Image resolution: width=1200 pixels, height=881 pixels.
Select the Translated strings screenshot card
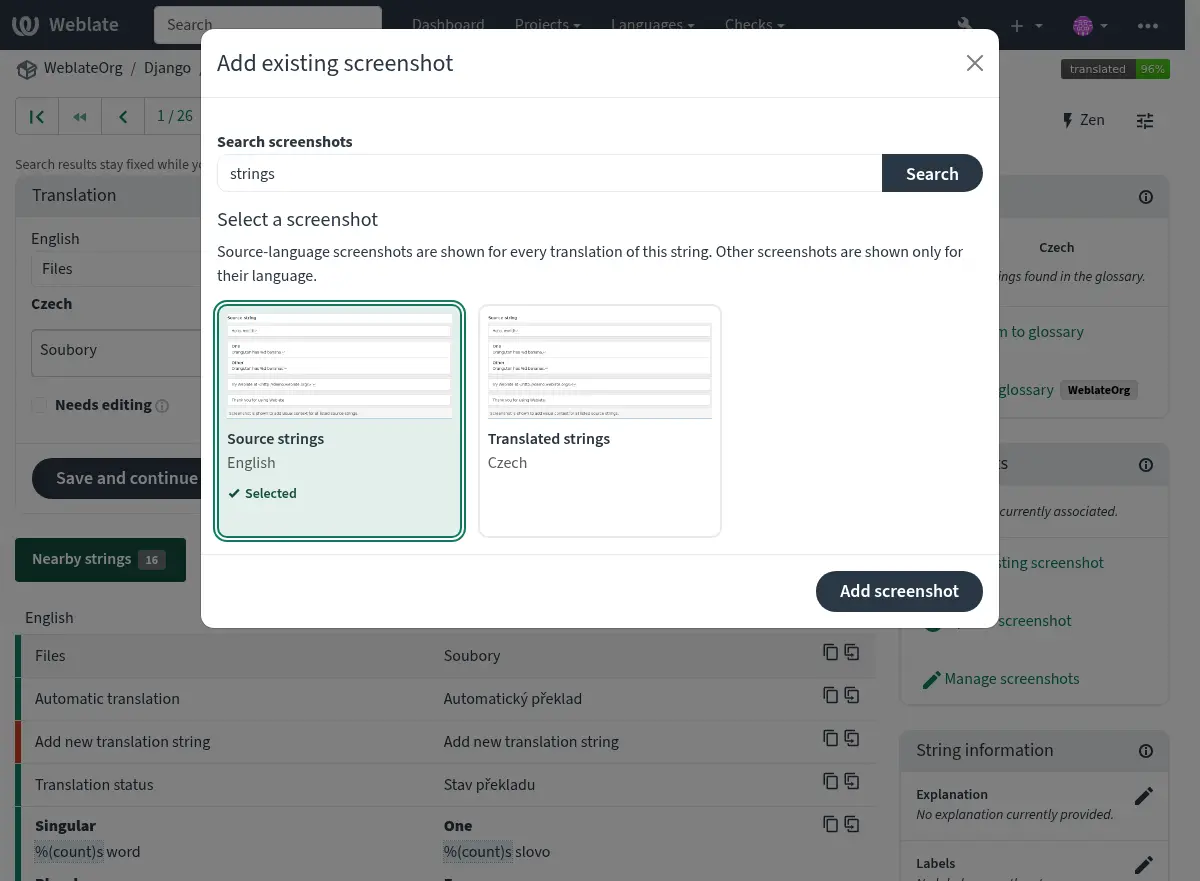[600, 421]
